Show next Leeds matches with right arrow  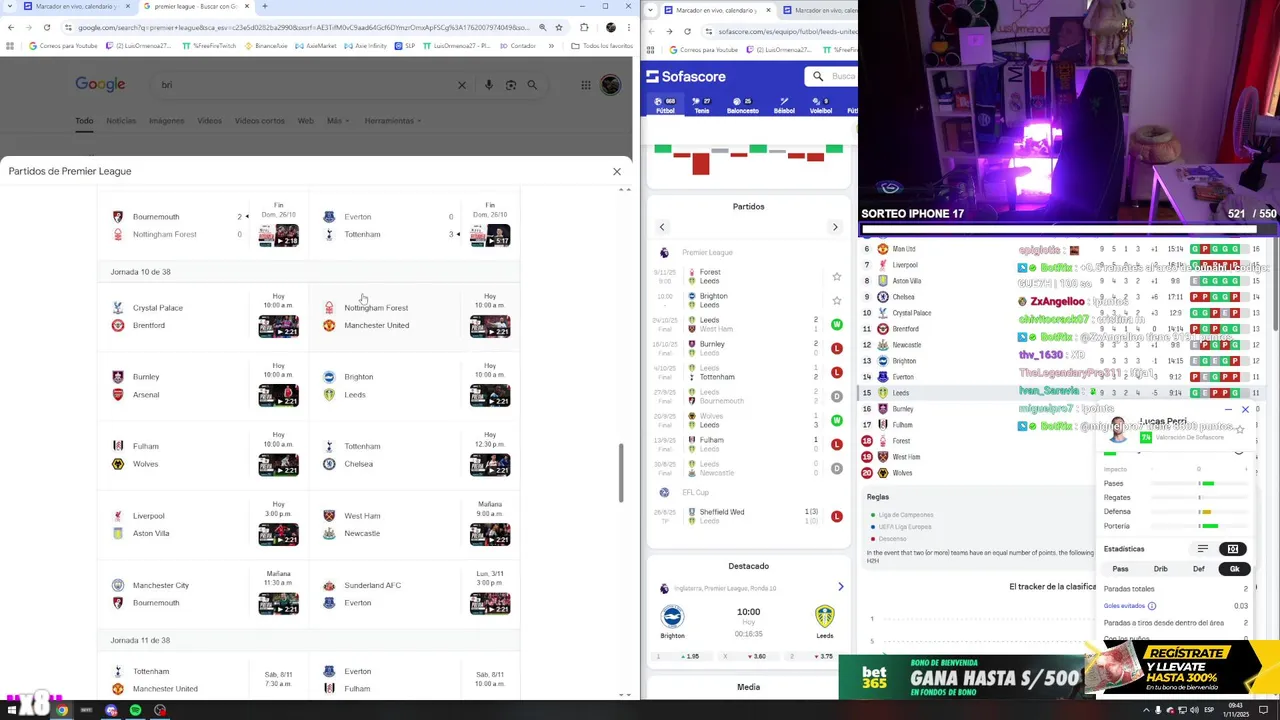835,227
